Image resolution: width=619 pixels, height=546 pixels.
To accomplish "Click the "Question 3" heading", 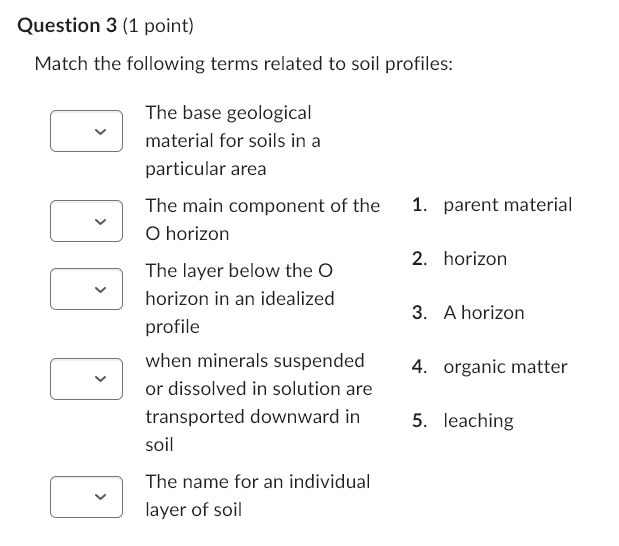I will click(67, 26).
